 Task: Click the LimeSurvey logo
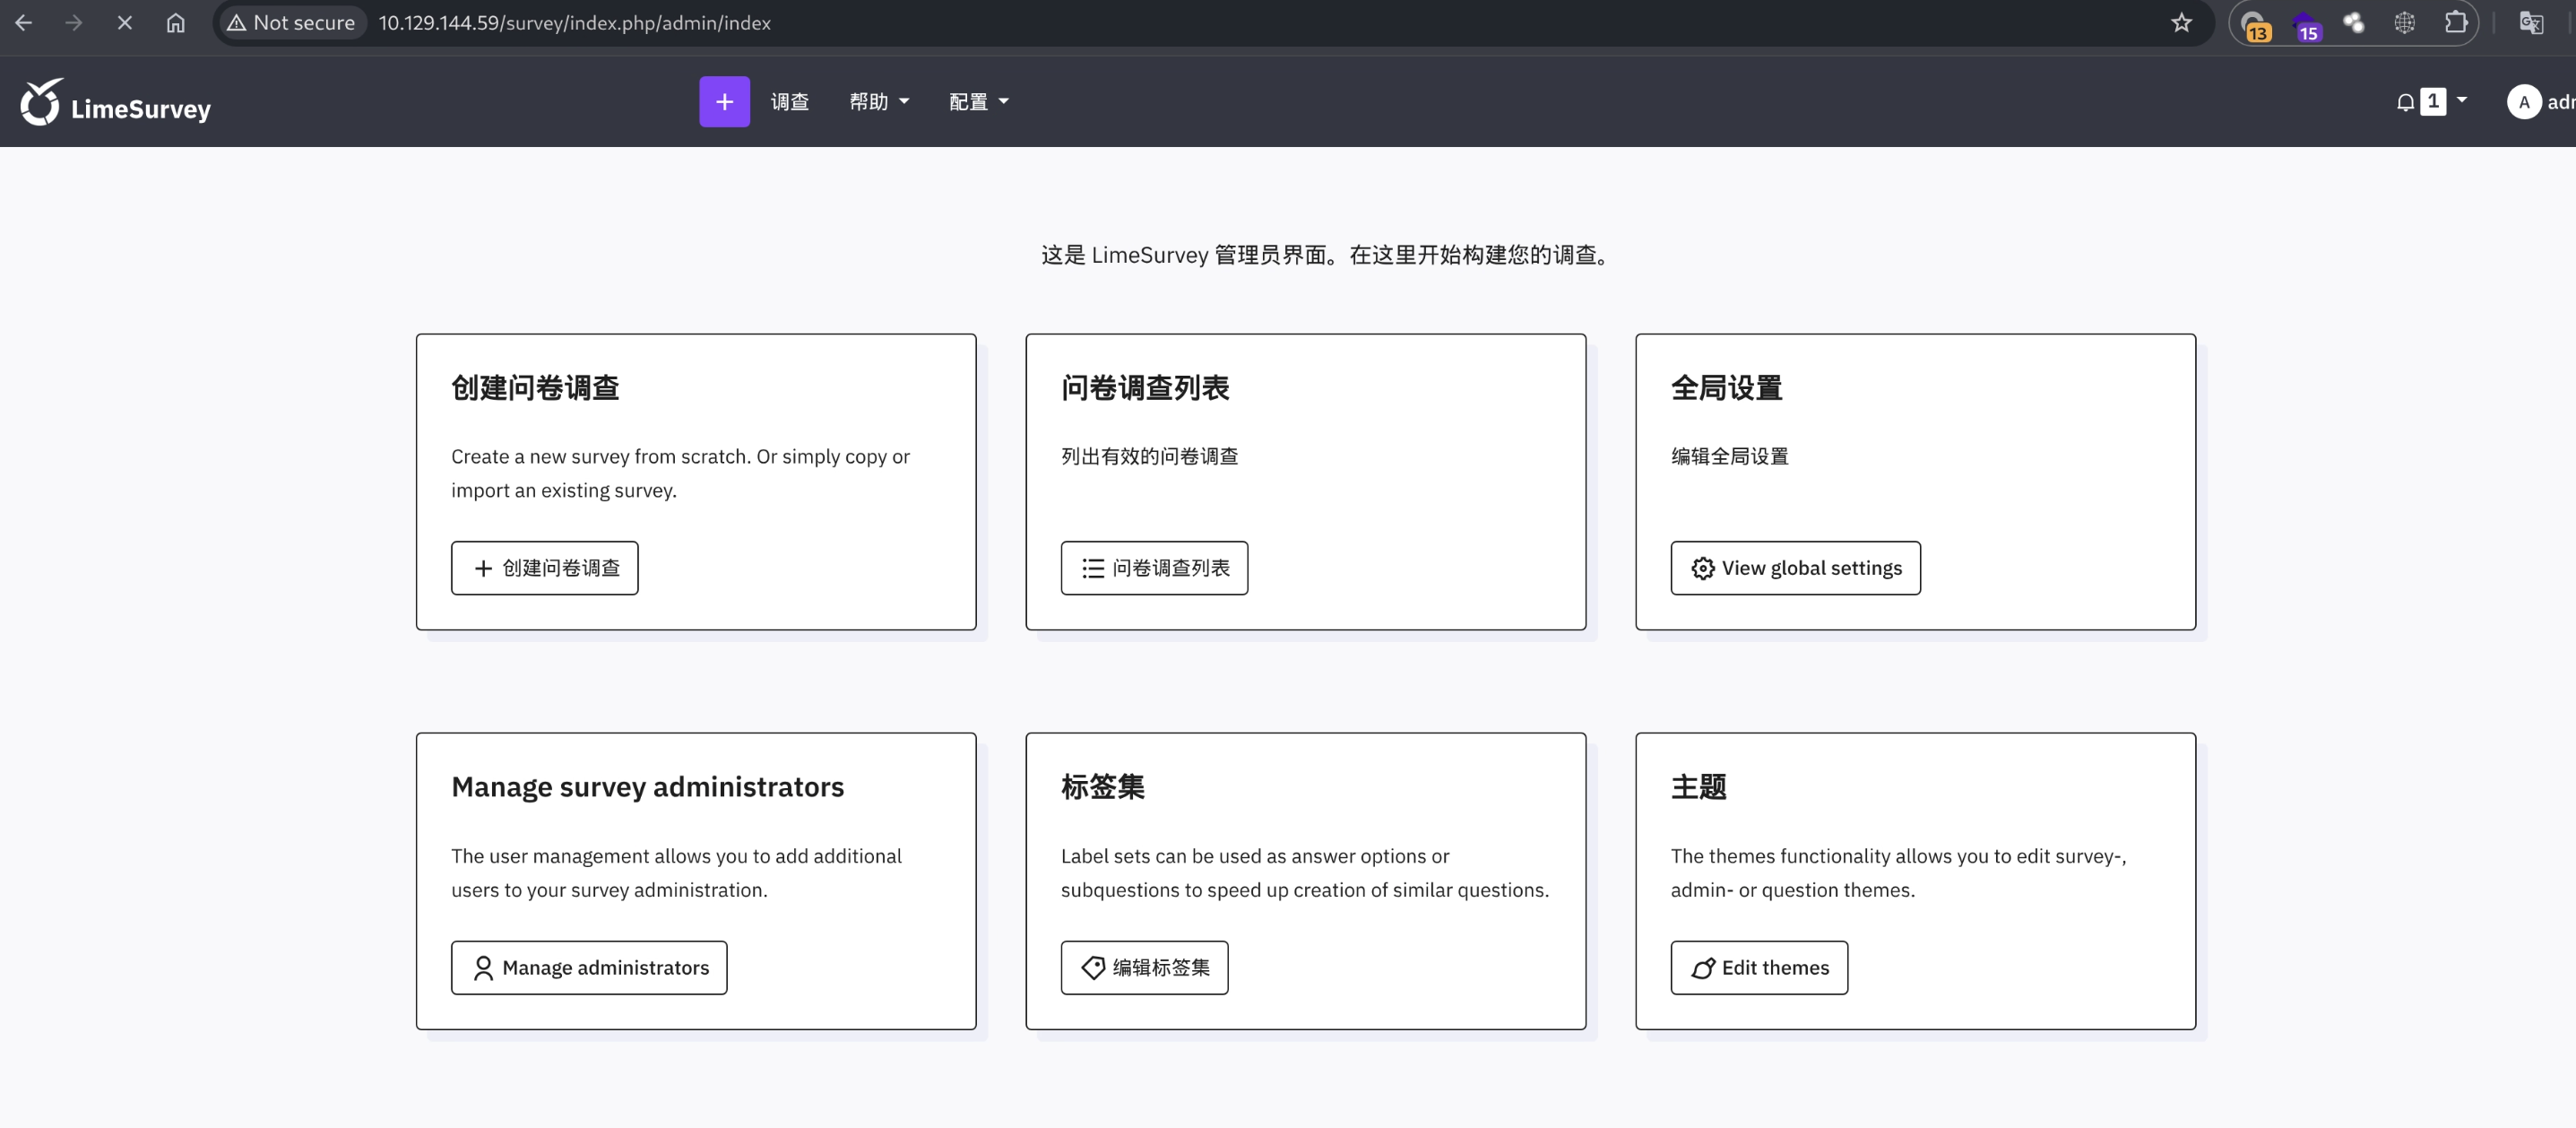pyautogui.click(x=116, y=103)
